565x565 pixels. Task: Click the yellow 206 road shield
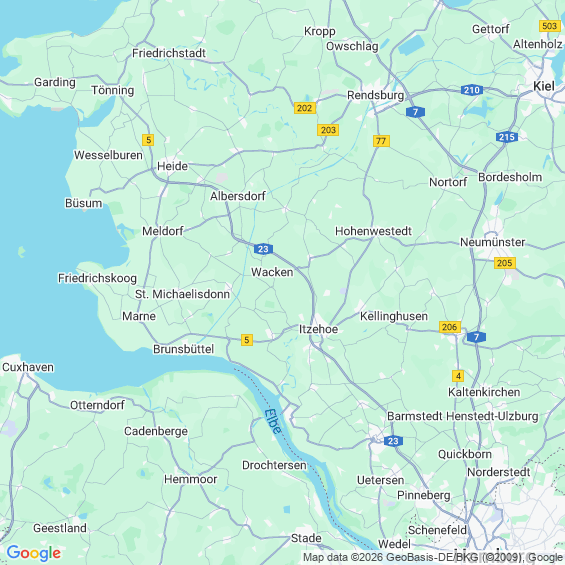[450, 327]
